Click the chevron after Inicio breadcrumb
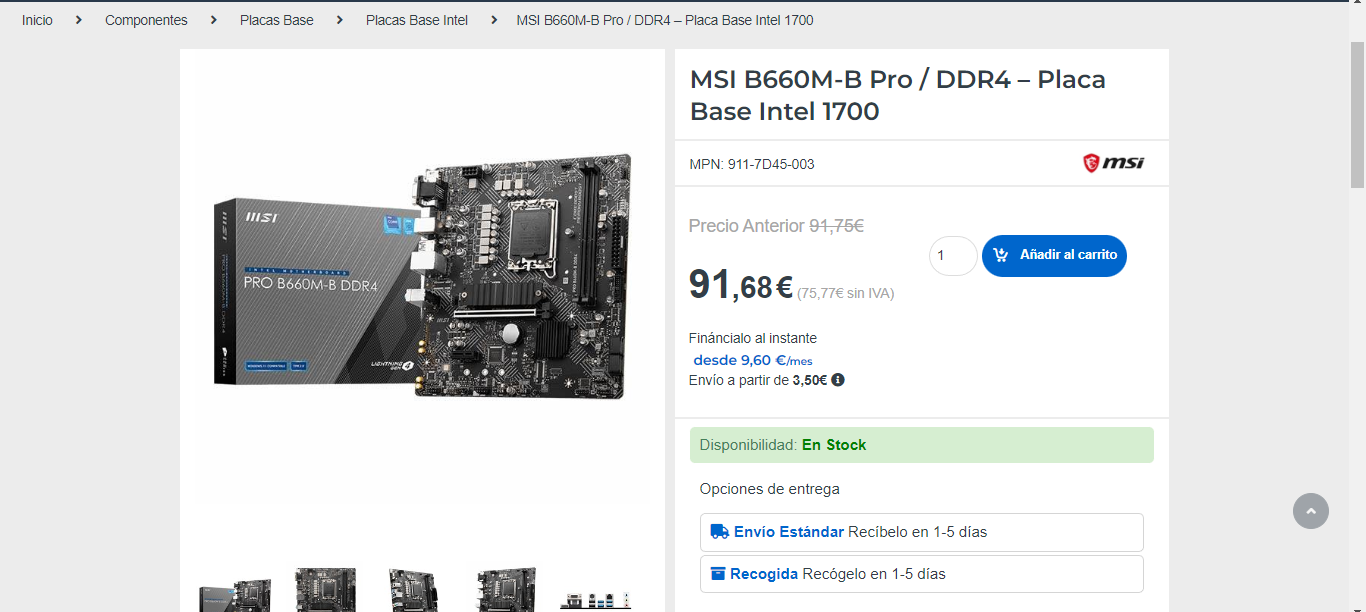1366x612 pixels. tap(79, 20)
